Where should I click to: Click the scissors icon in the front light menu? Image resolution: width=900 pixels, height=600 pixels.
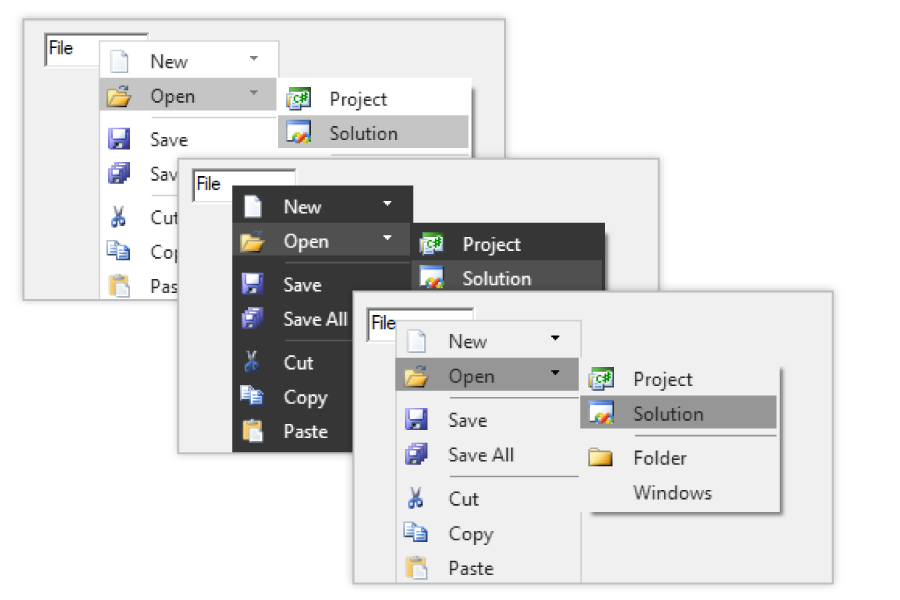coord(415,499)
